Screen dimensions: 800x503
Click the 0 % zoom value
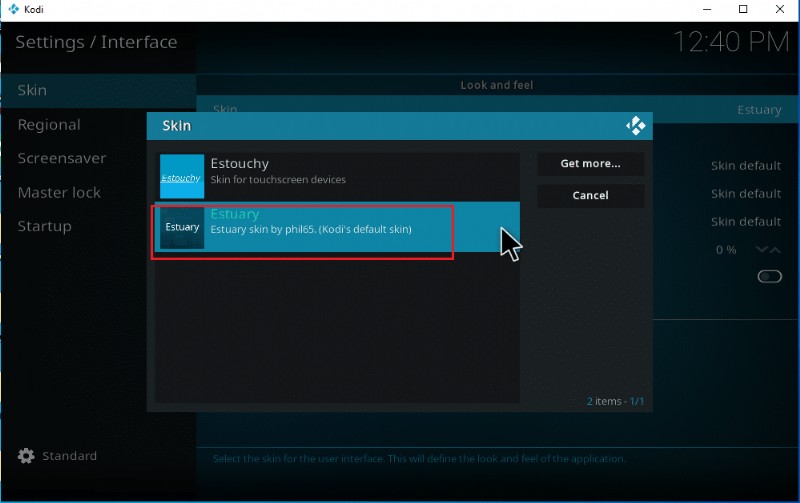click(726, 249)
